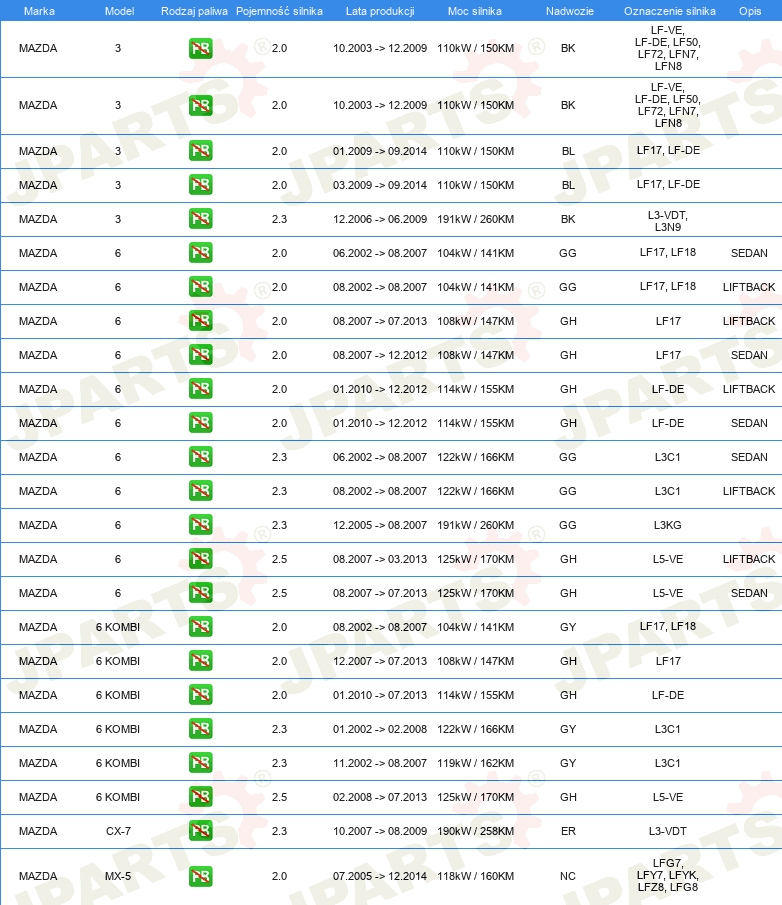This screenshot has width=782, height=905.
Task: Click the date range 01.2009 -> 09.2014
Action: tap(380, 151)
